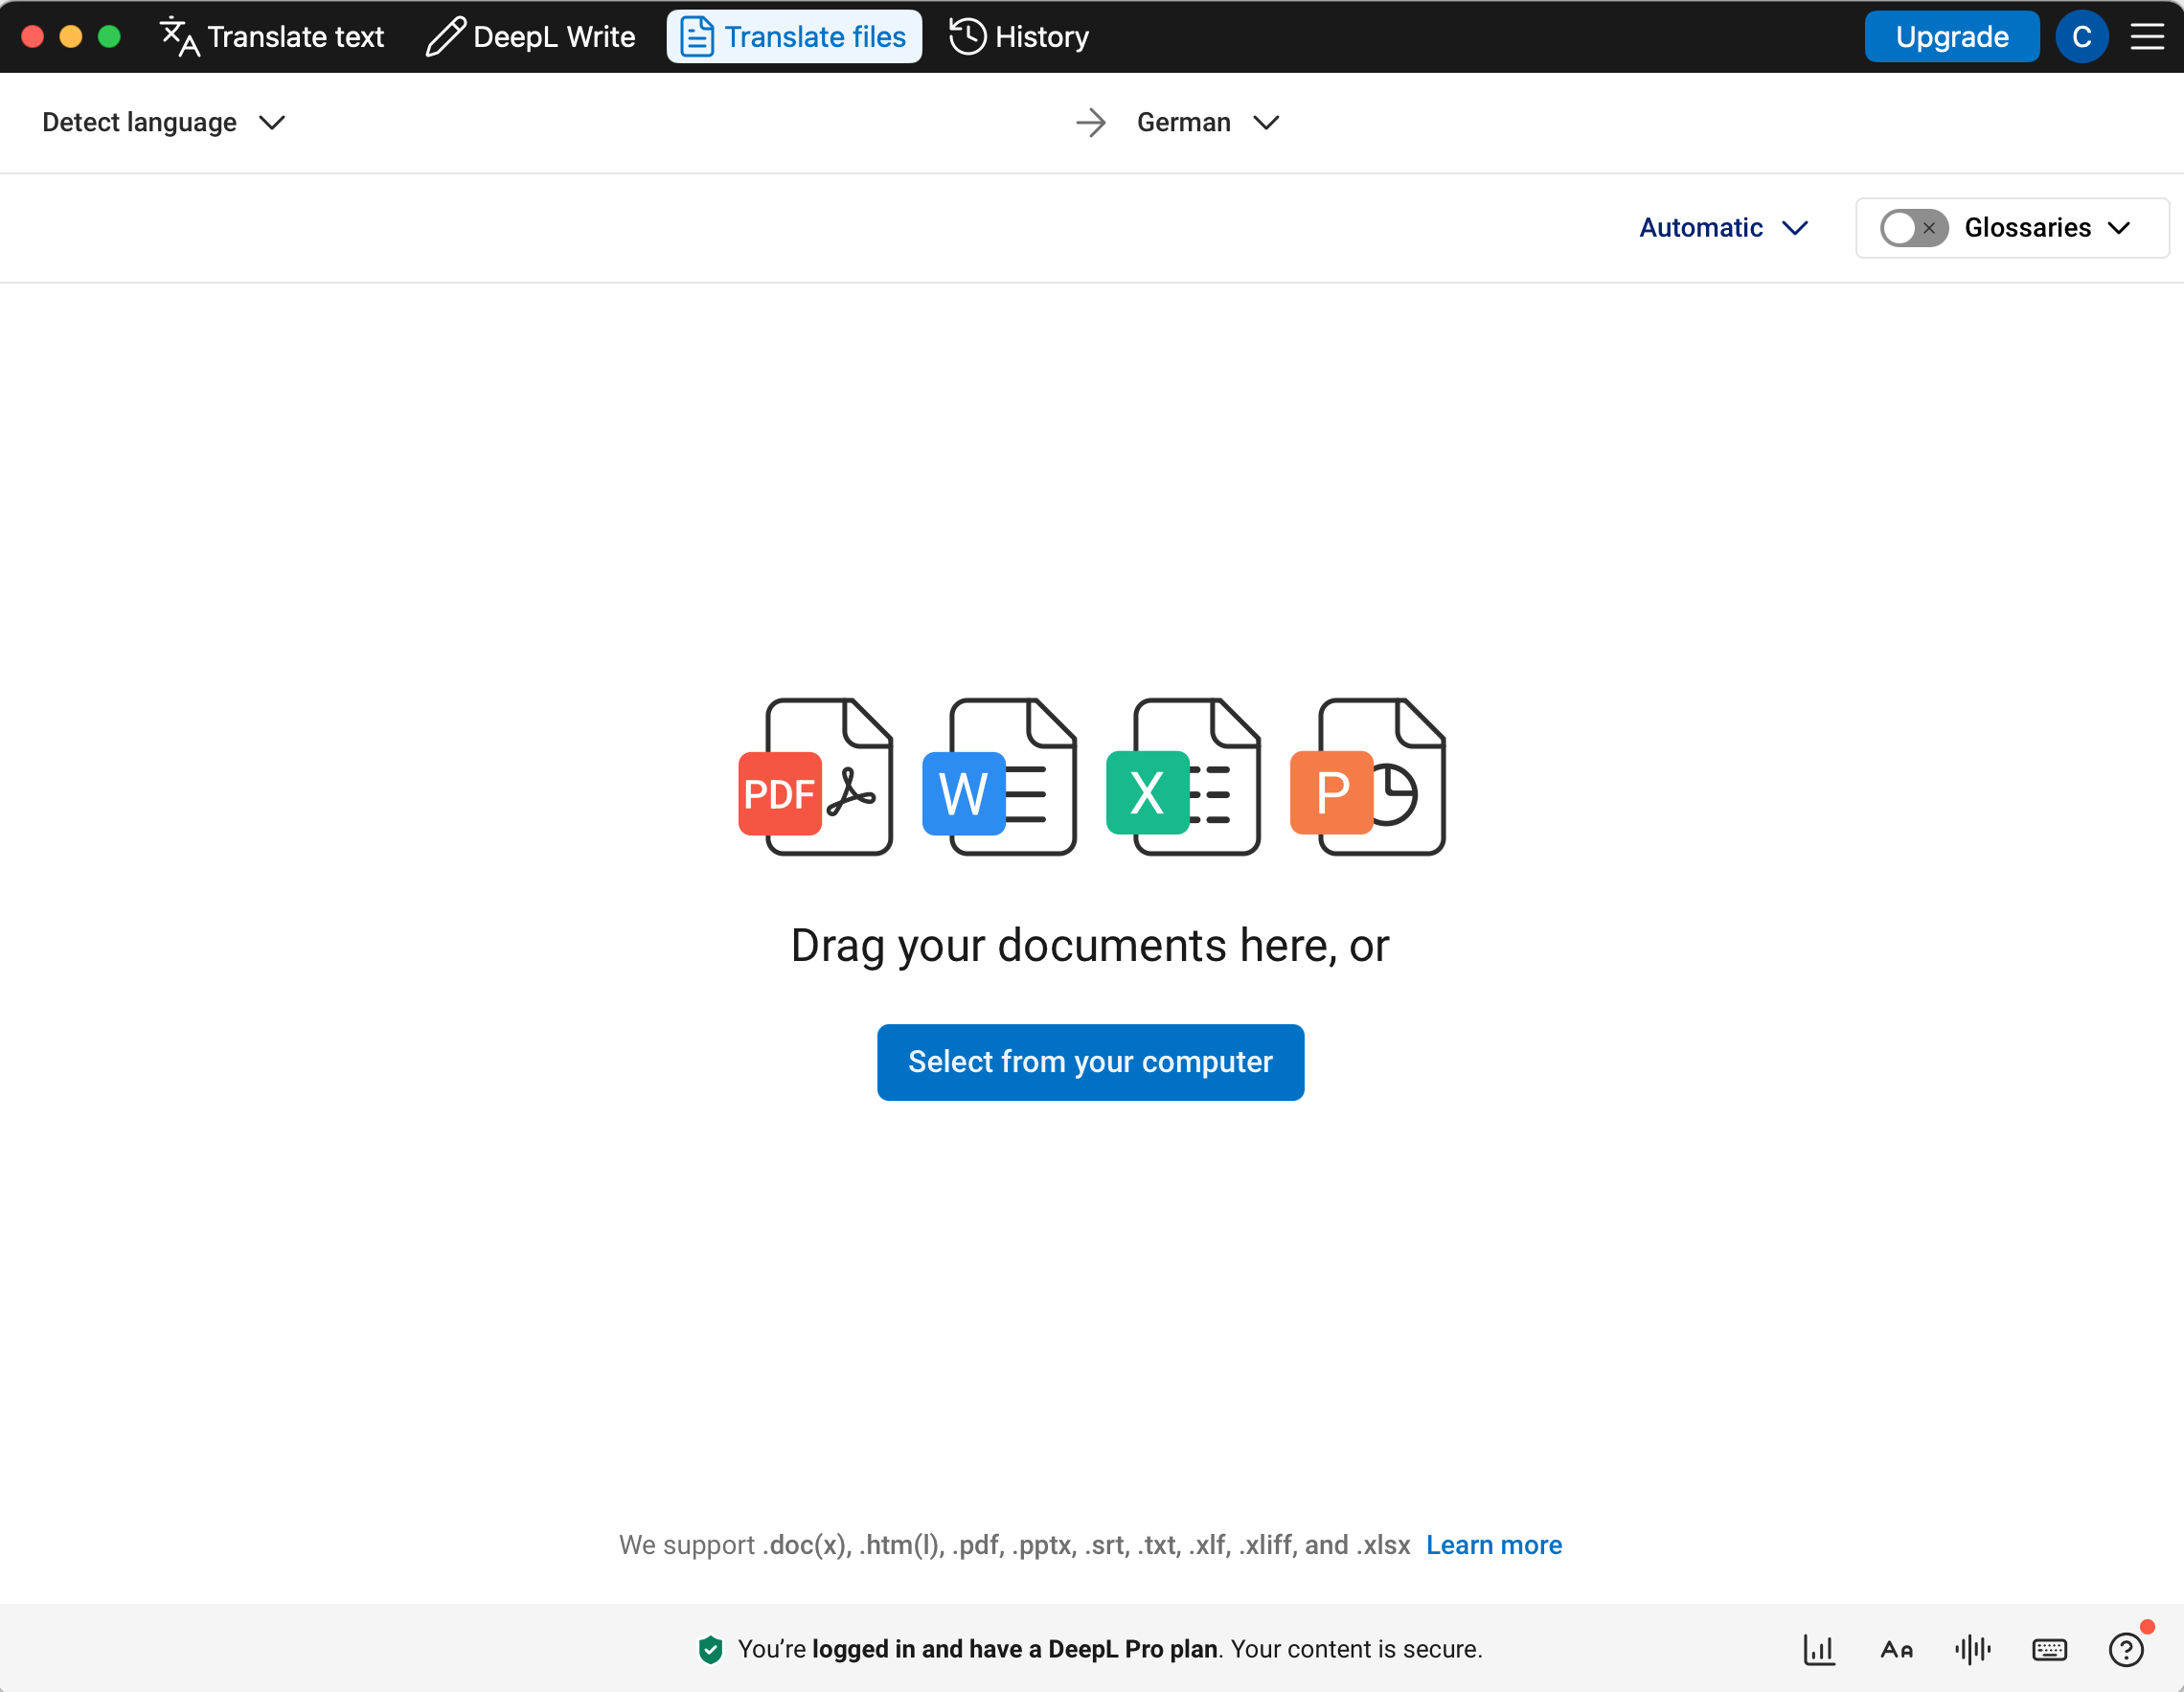
Task: Click the audio waveform icon
Action: click(1972, 1649)
